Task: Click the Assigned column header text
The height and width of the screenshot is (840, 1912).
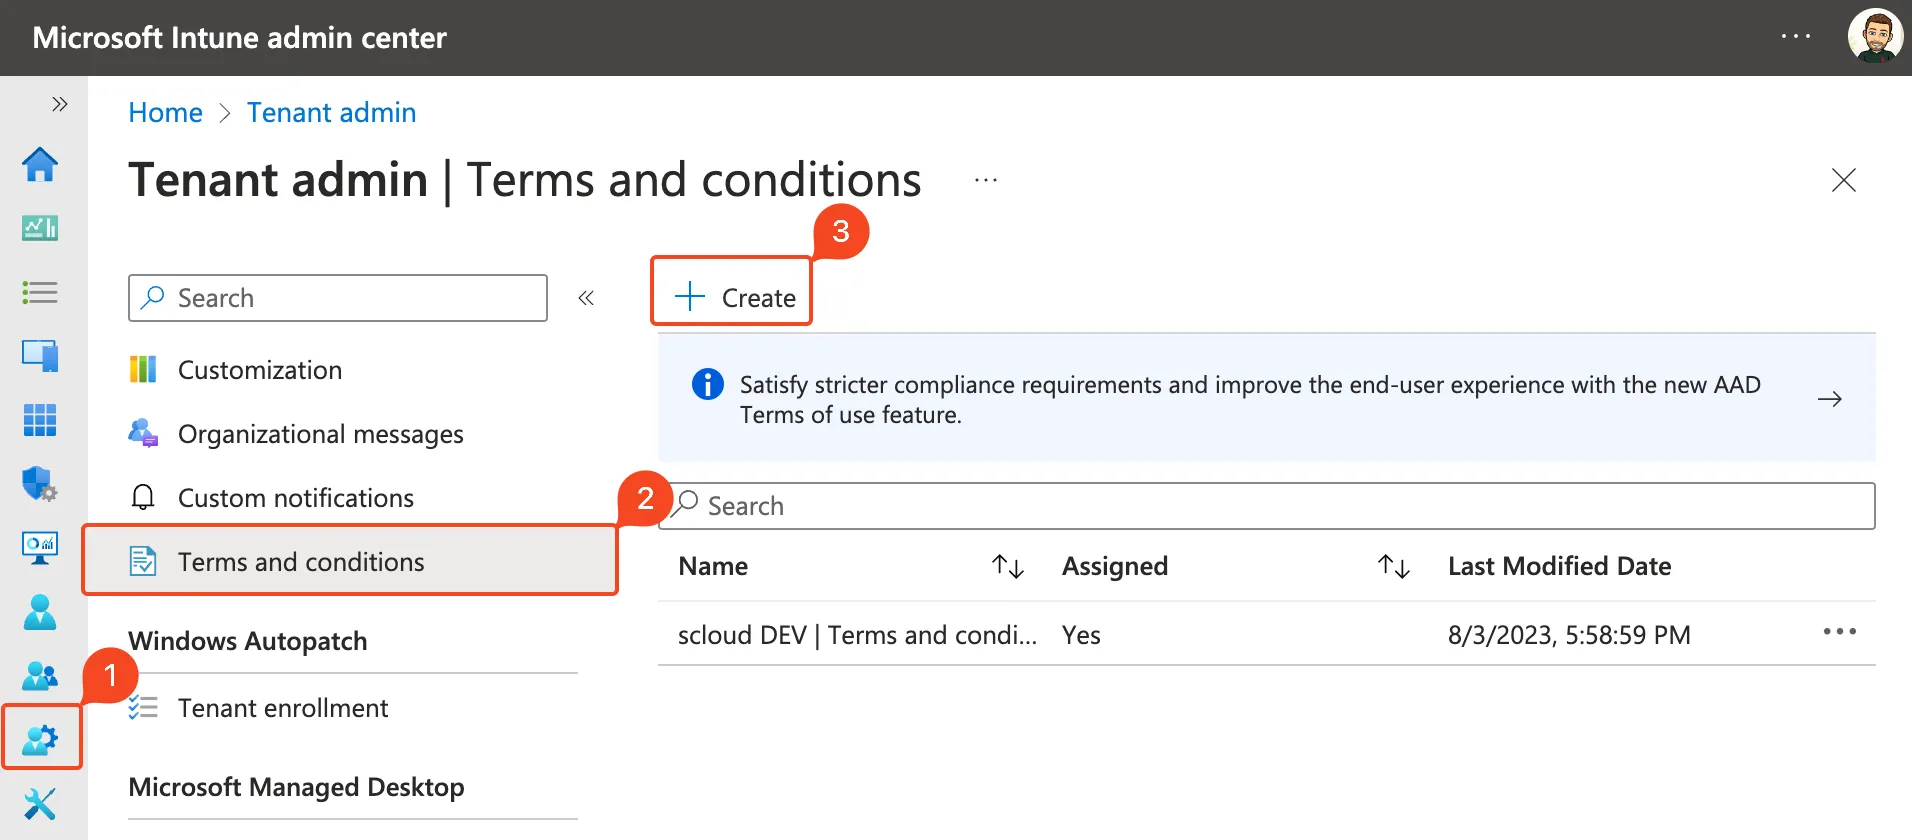Action: point(1115,566)
